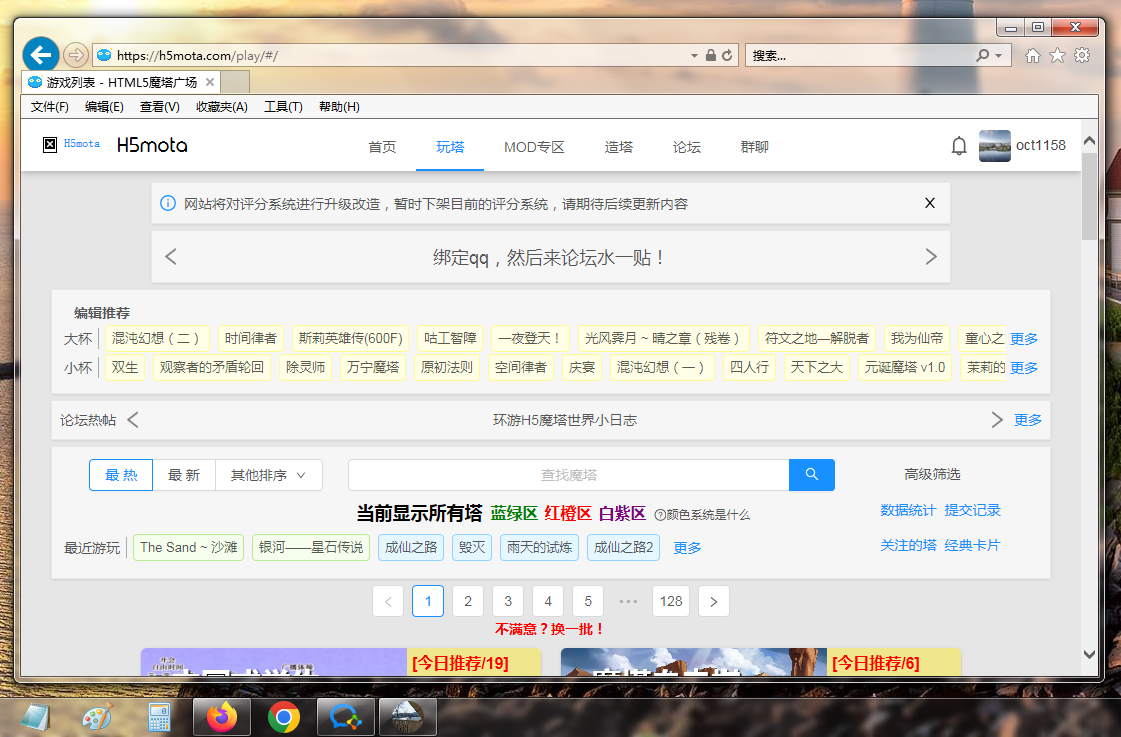Click the 数据统计 link
Viewport: 1121px width, 737px height.
tap(907, 510)
